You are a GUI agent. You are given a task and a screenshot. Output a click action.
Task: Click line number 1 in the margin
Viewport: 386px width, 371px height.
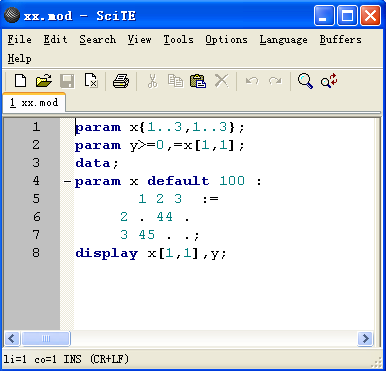pyautogui.click(x=36, y=127)
